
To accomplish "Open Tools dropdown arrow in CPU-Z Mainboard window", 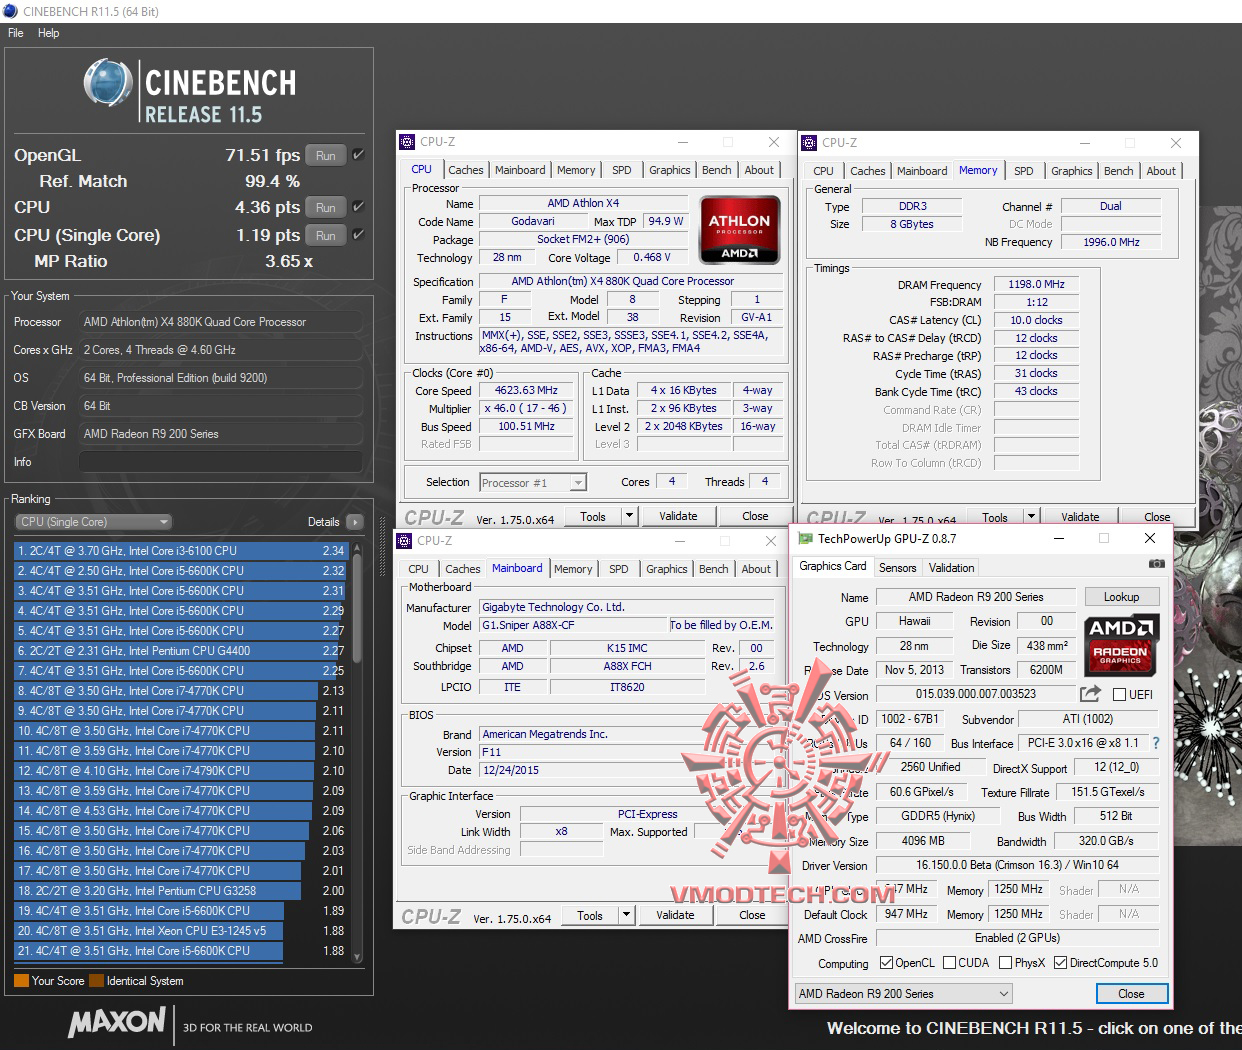I will click(626, 915).
